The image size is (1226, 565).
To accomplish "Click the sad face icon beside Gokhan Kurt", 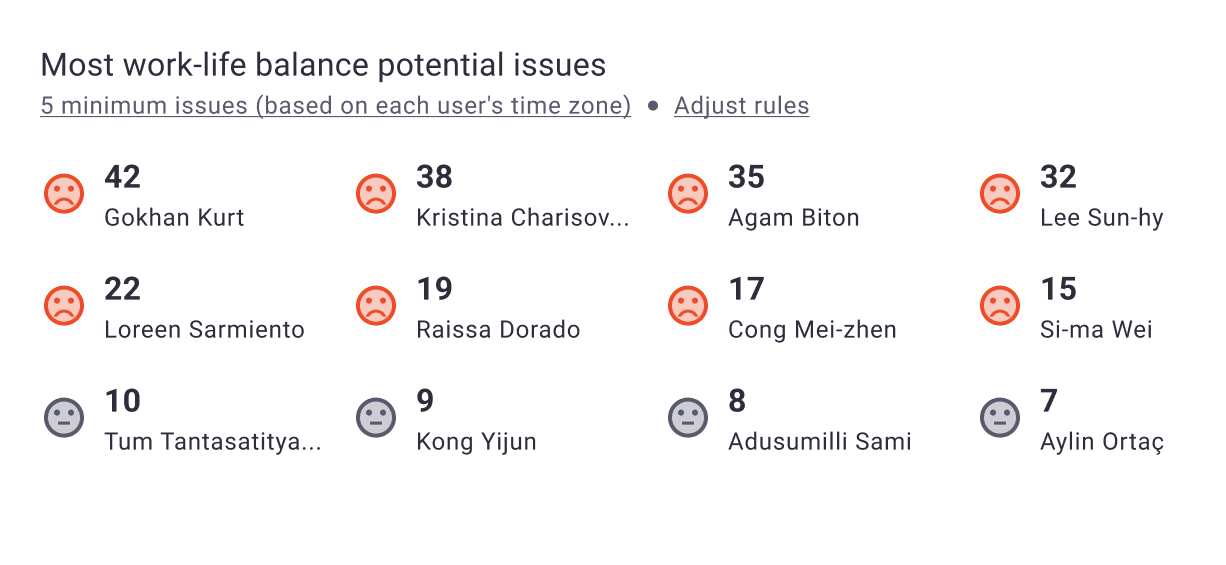I will [64, 193].
